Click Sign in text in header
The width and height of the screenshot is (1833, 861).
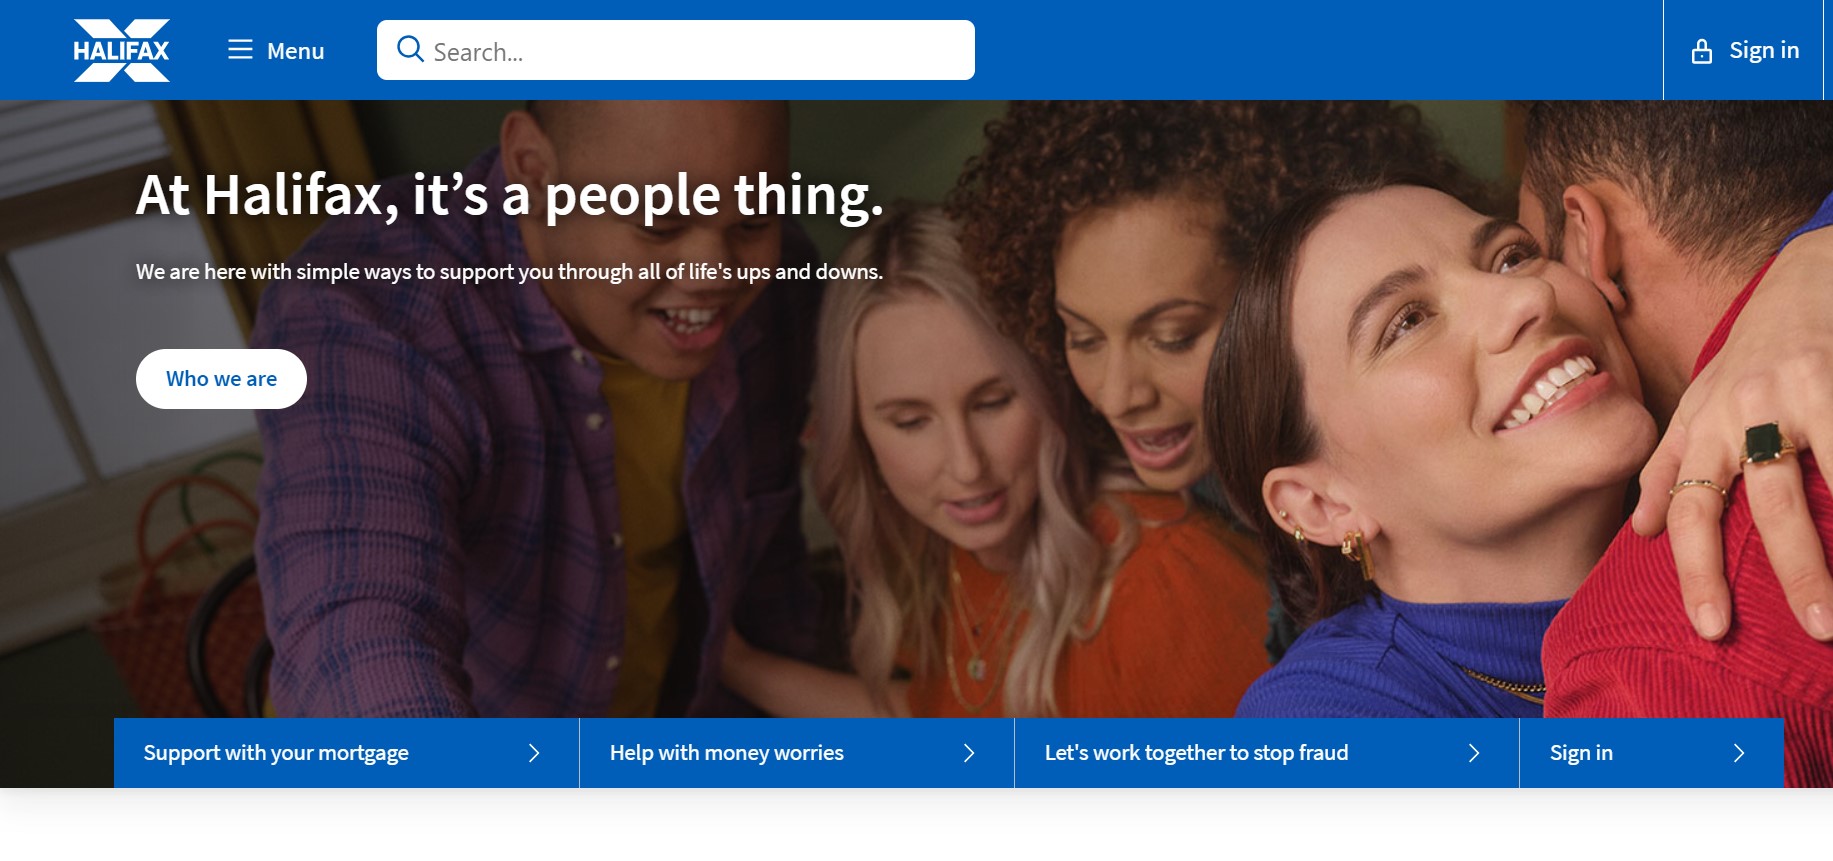pos(1764,50)
